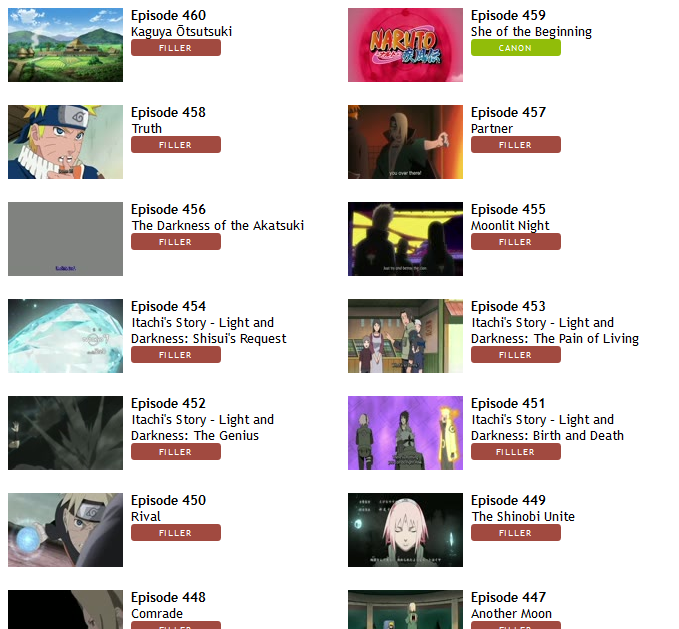
Task: Click the green CANON badge for Episode 459
Action: coord(516,48)
